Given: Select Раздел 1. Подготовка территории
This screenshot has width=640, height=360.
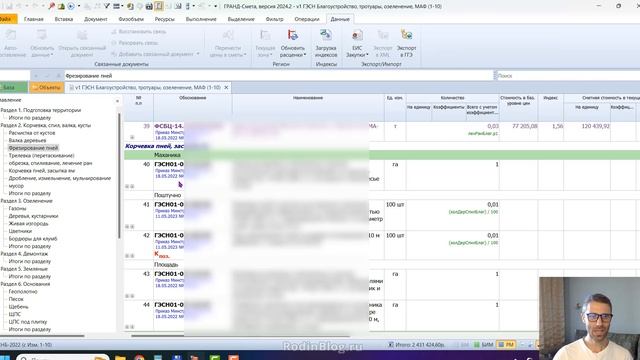Looking at the screenshot, I should point(40,110).
